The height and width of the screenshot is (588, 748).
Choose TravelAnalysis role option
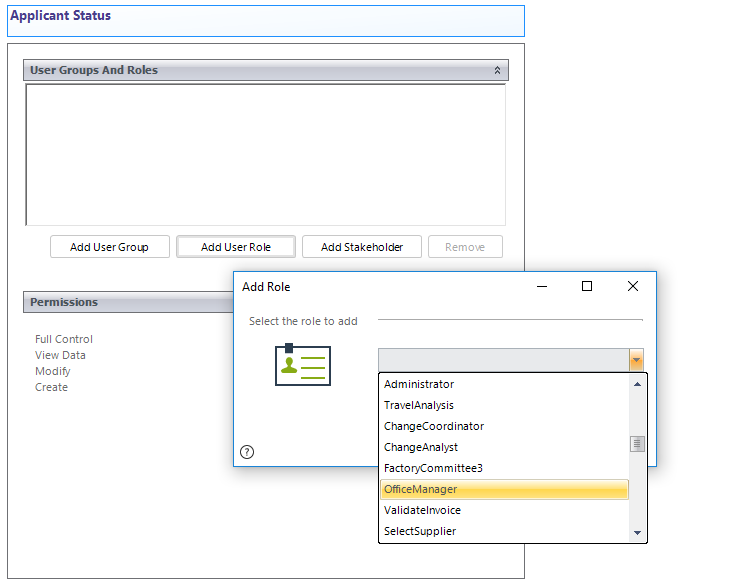tap(419, 405)
